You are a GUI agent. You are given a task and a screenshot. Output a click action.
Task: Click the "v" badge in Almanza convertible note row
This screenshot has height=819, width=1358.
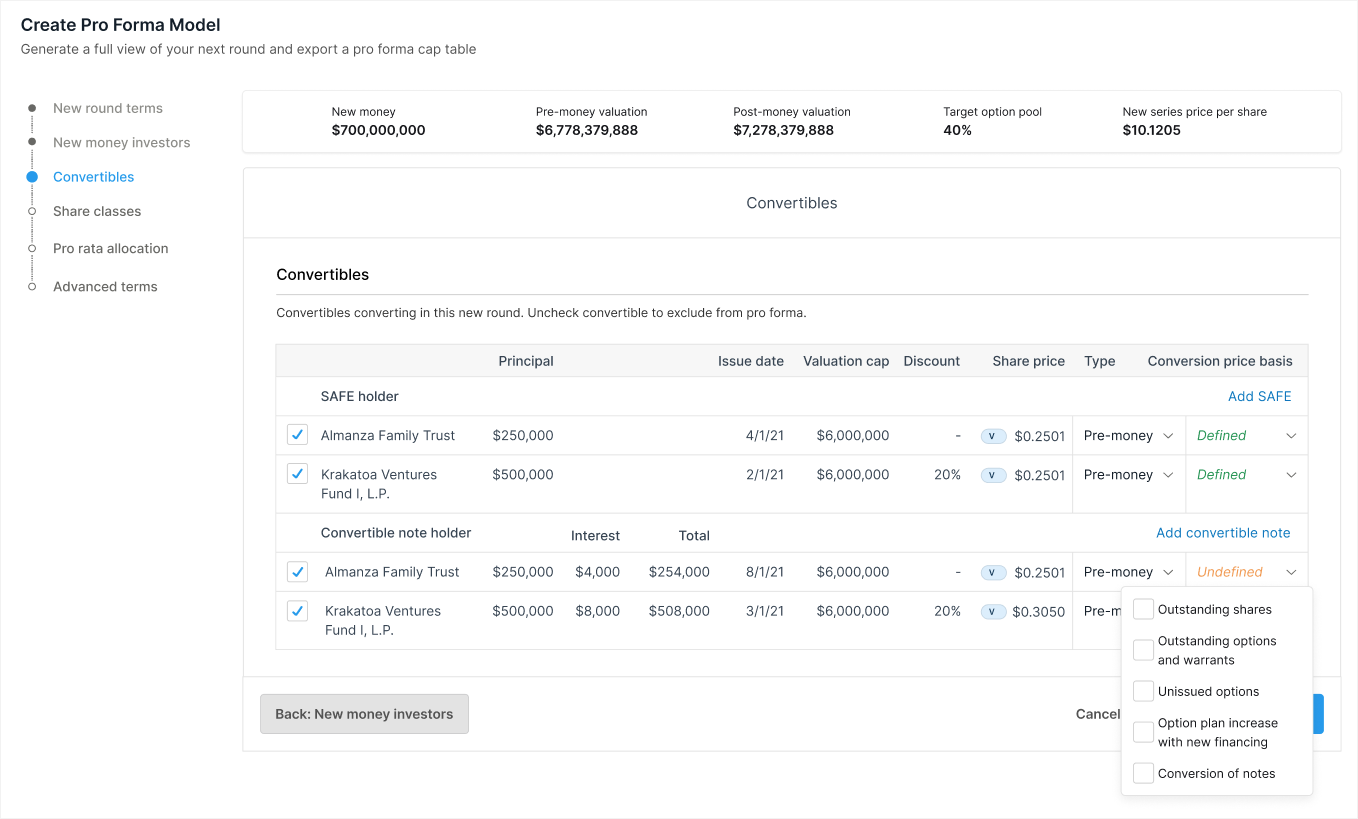click(x=993, y=573)
